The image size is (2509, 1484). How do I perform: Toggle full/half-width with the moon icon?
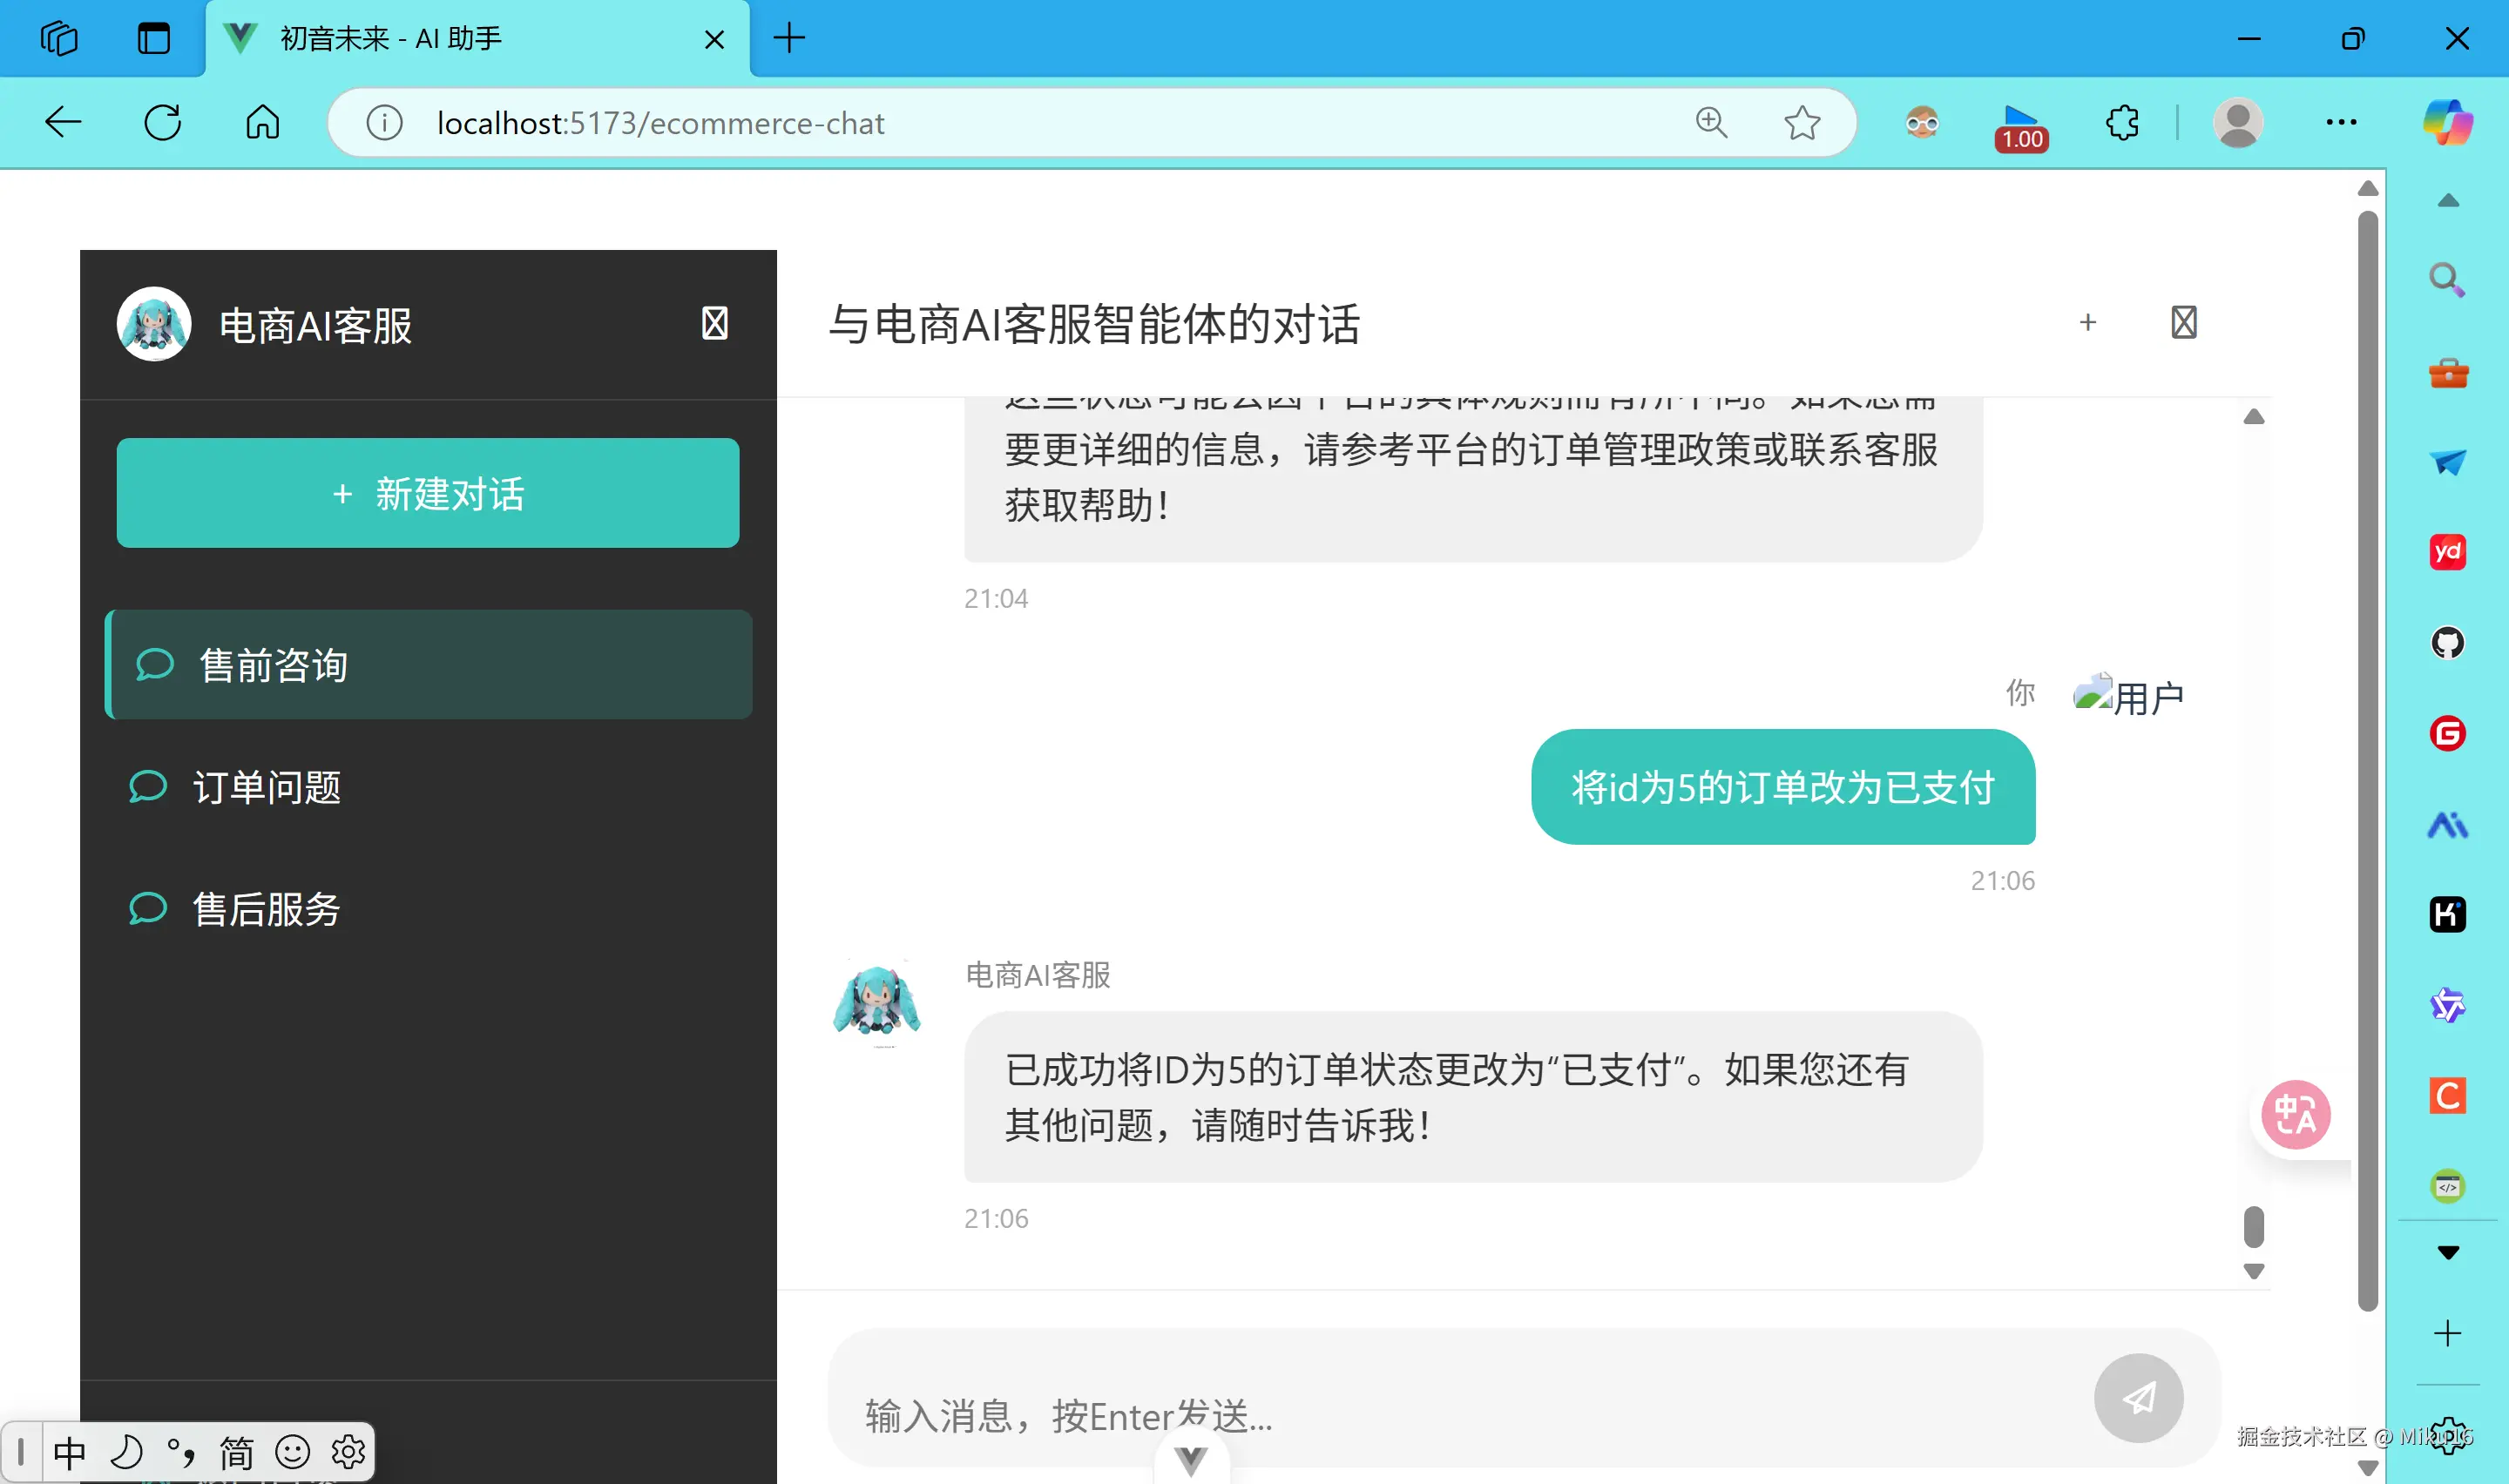pos(127,1452)
